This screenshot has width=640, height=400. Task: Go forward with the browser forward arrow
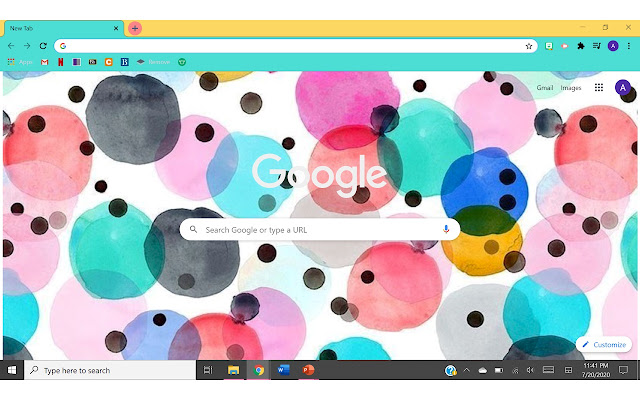[x=27, y=46]
